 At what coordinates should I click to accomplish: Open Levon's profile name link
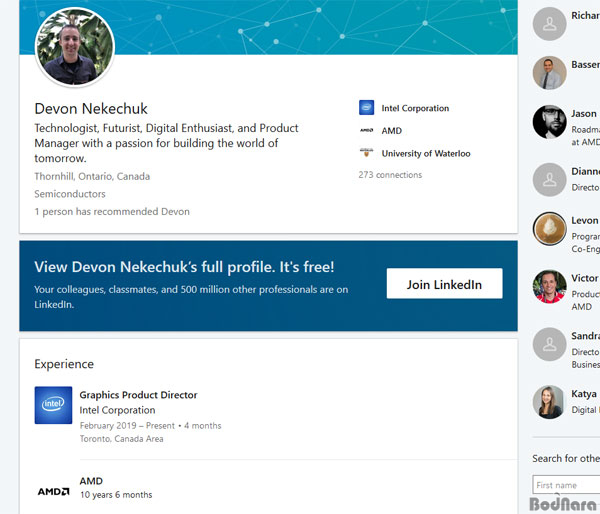pos(585,220)
